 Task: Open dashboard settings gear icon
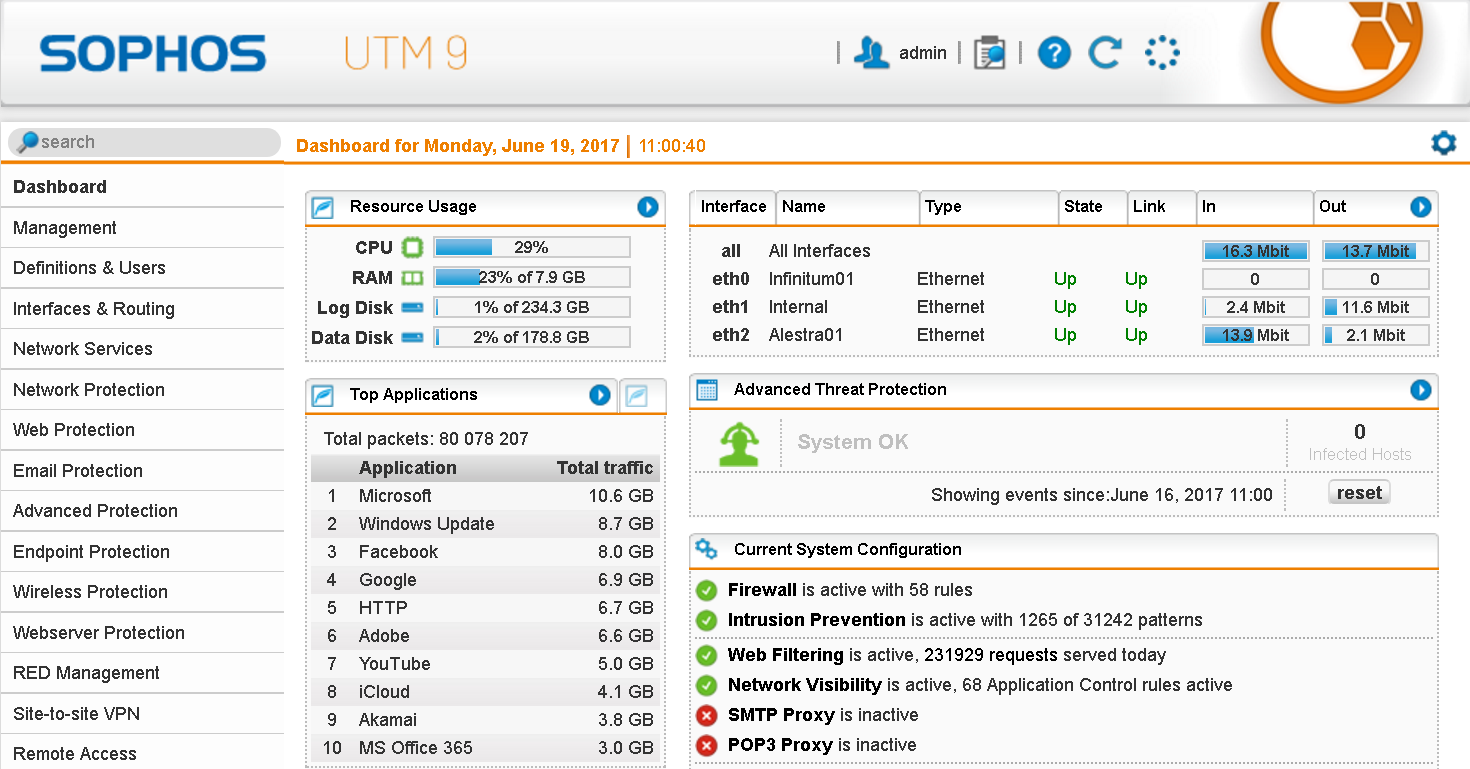1443,143
